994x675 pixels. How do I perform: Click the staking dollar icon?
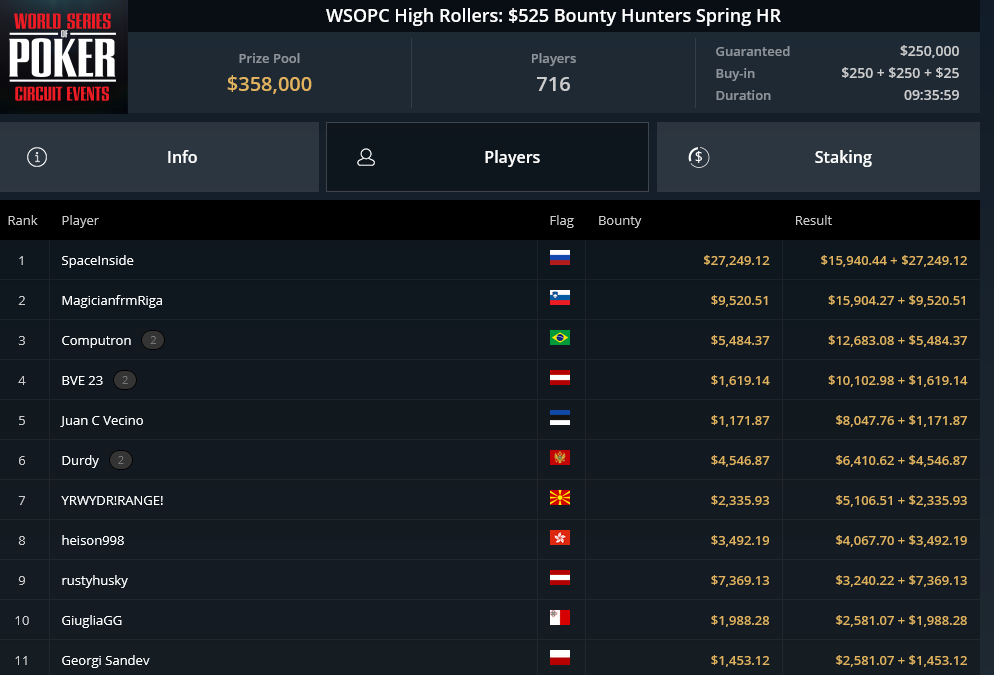click(699, 157)
